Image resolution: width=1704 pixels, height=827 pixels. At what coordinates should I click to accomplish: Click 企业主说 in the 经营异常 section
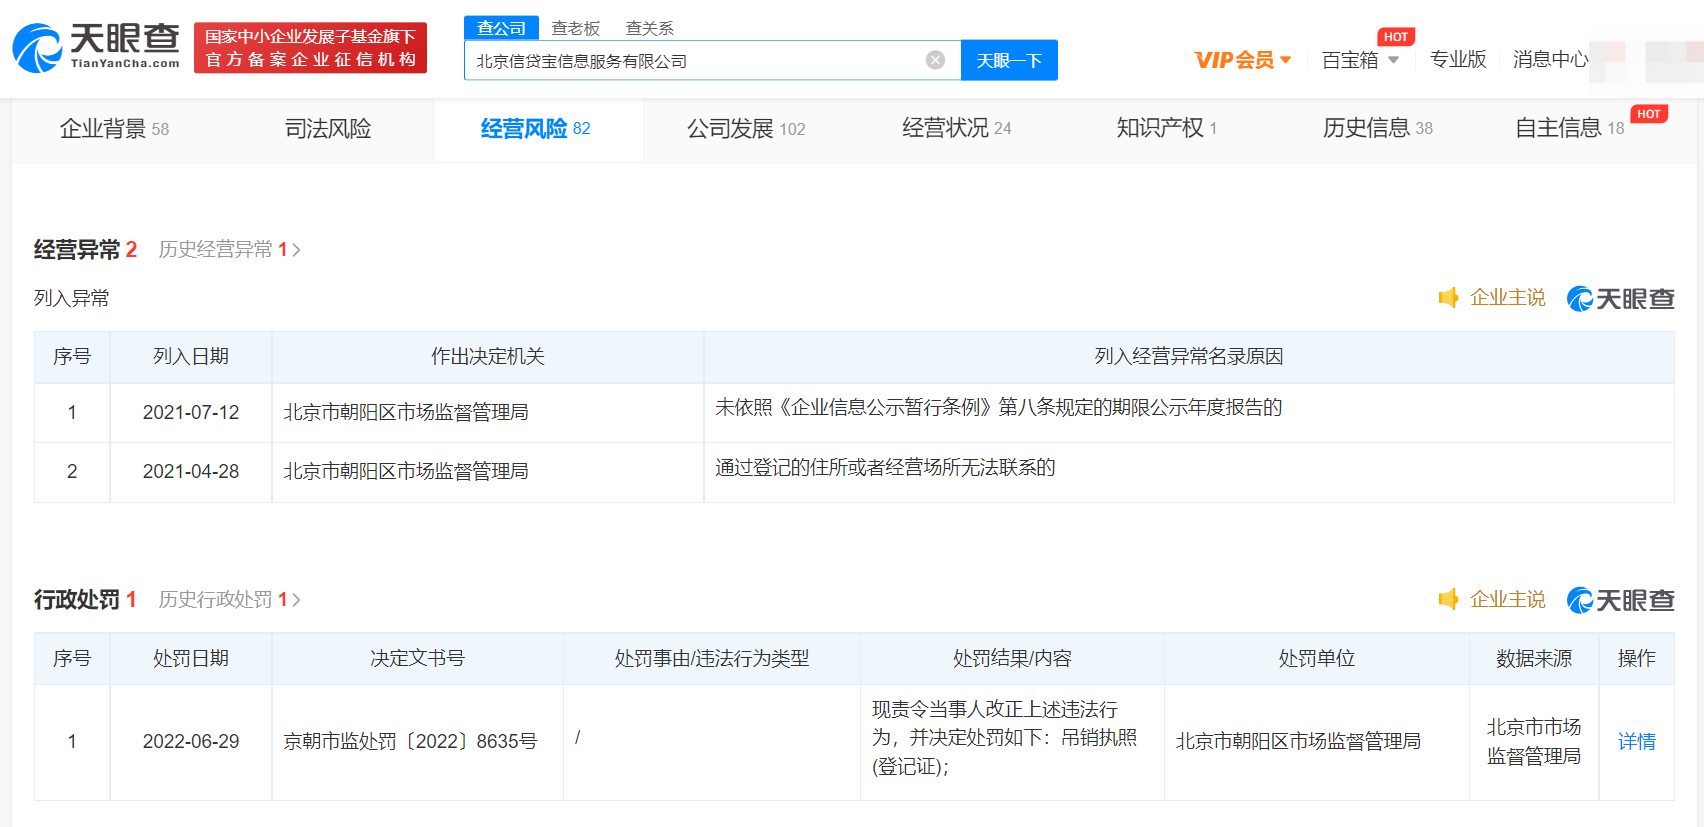pyautogui.click(x=1508, y=298)
